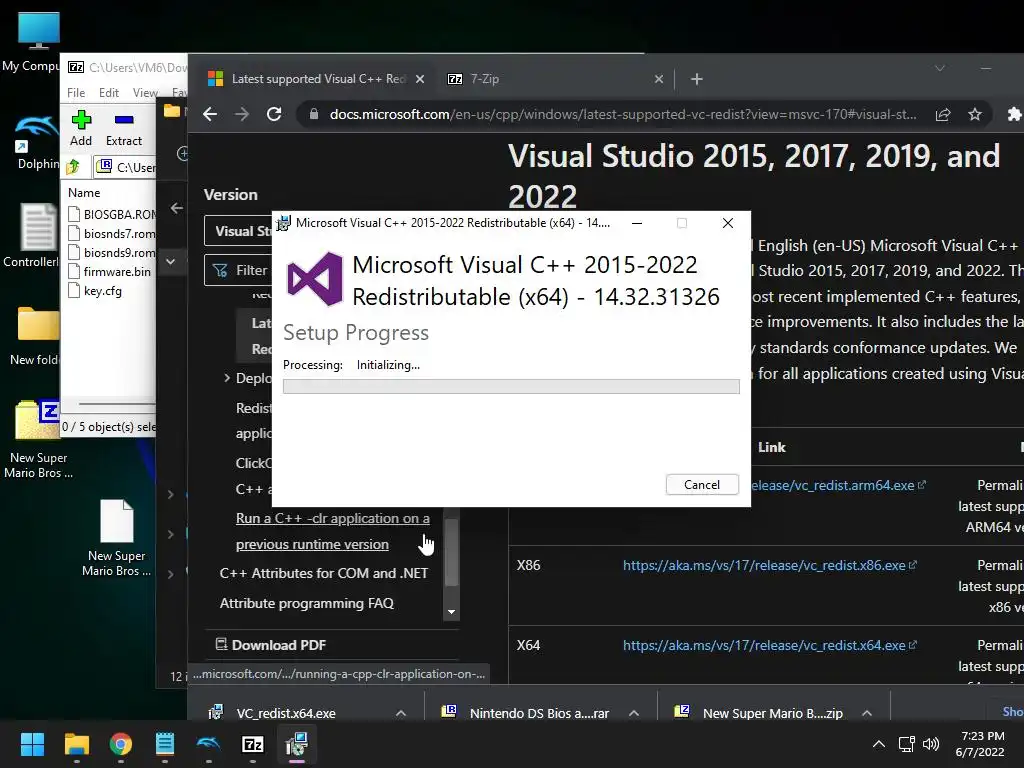This screenshot has width=1024, height=768.
Task: Go up one folder in 7-Zip
Action: coord(73,167)
